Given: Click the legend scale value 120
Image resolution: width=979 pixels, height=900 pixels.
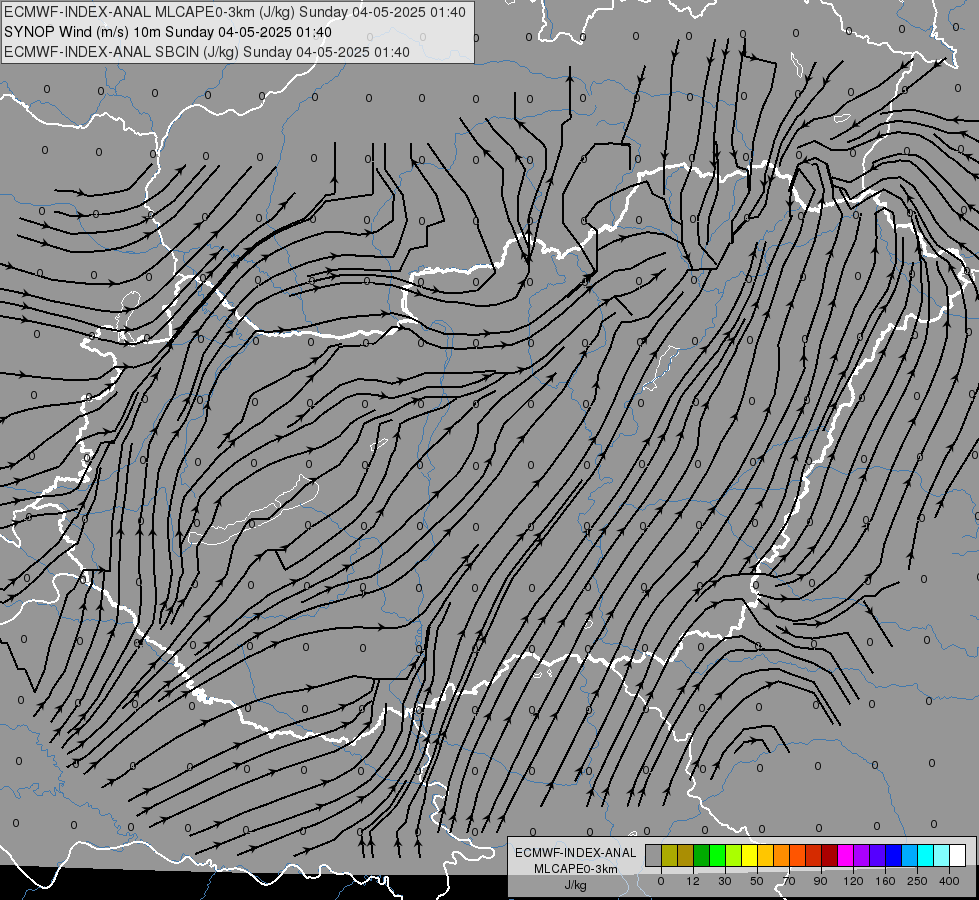Looking at the screenshot, I should pyautogui.click(x=853, y=881).
